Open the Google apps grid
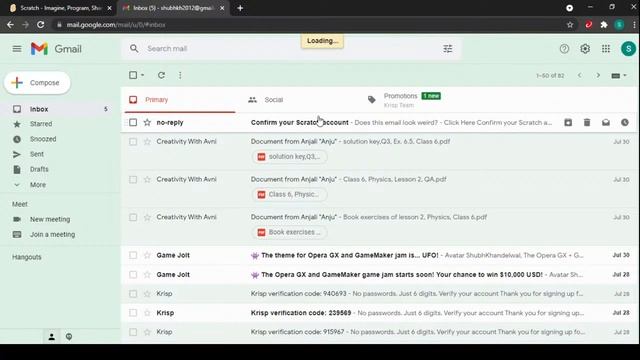The image size is (640, 360). point(606,49)
